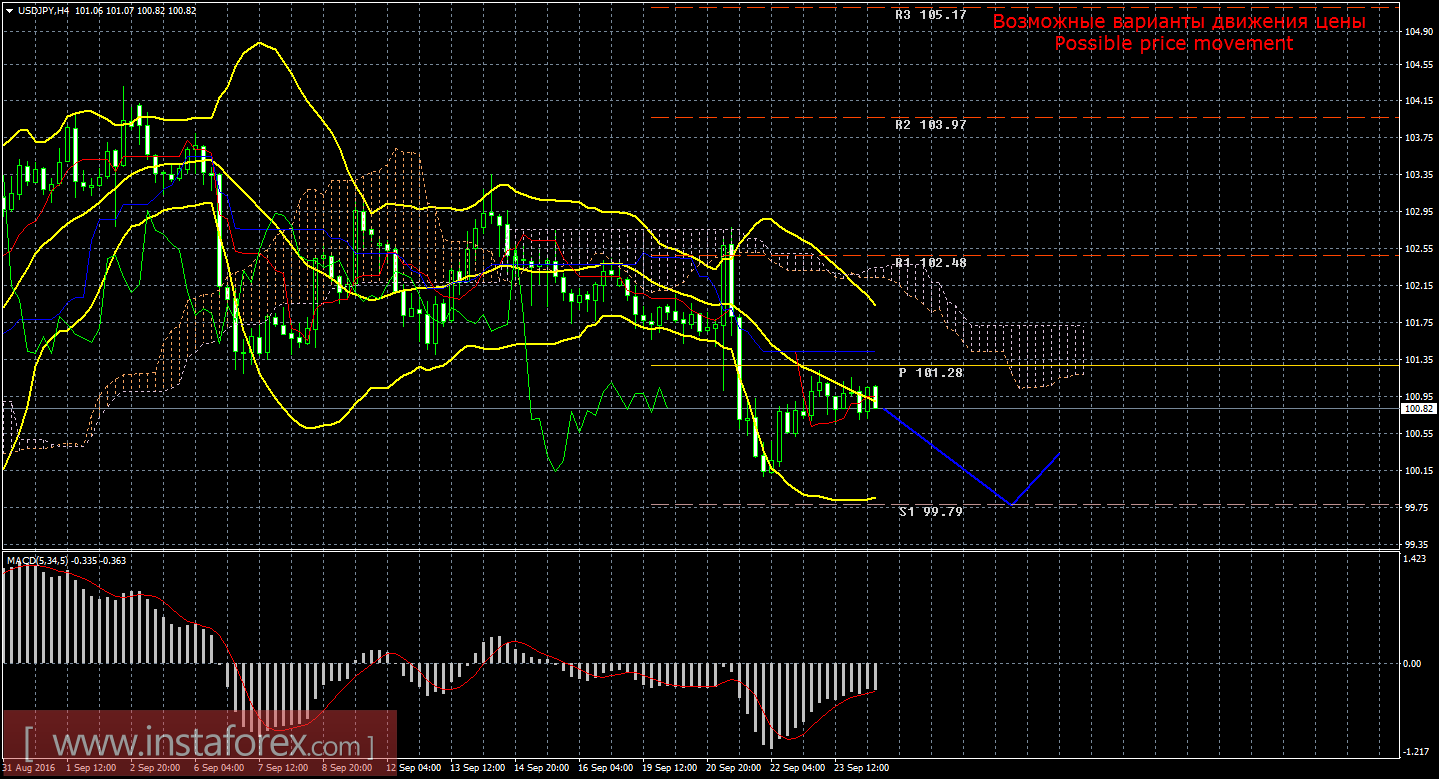Image resolution: width=1439 pixels, height=779 pixels.
Task: Click the 1.423 value on MACD scale
Action: 1414,558
